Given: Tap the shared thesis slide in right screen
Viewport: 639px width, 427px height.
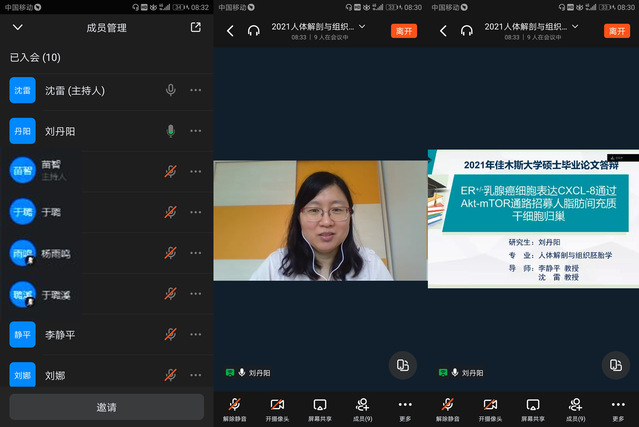Looking at the screenshot, I should point(533,218).
